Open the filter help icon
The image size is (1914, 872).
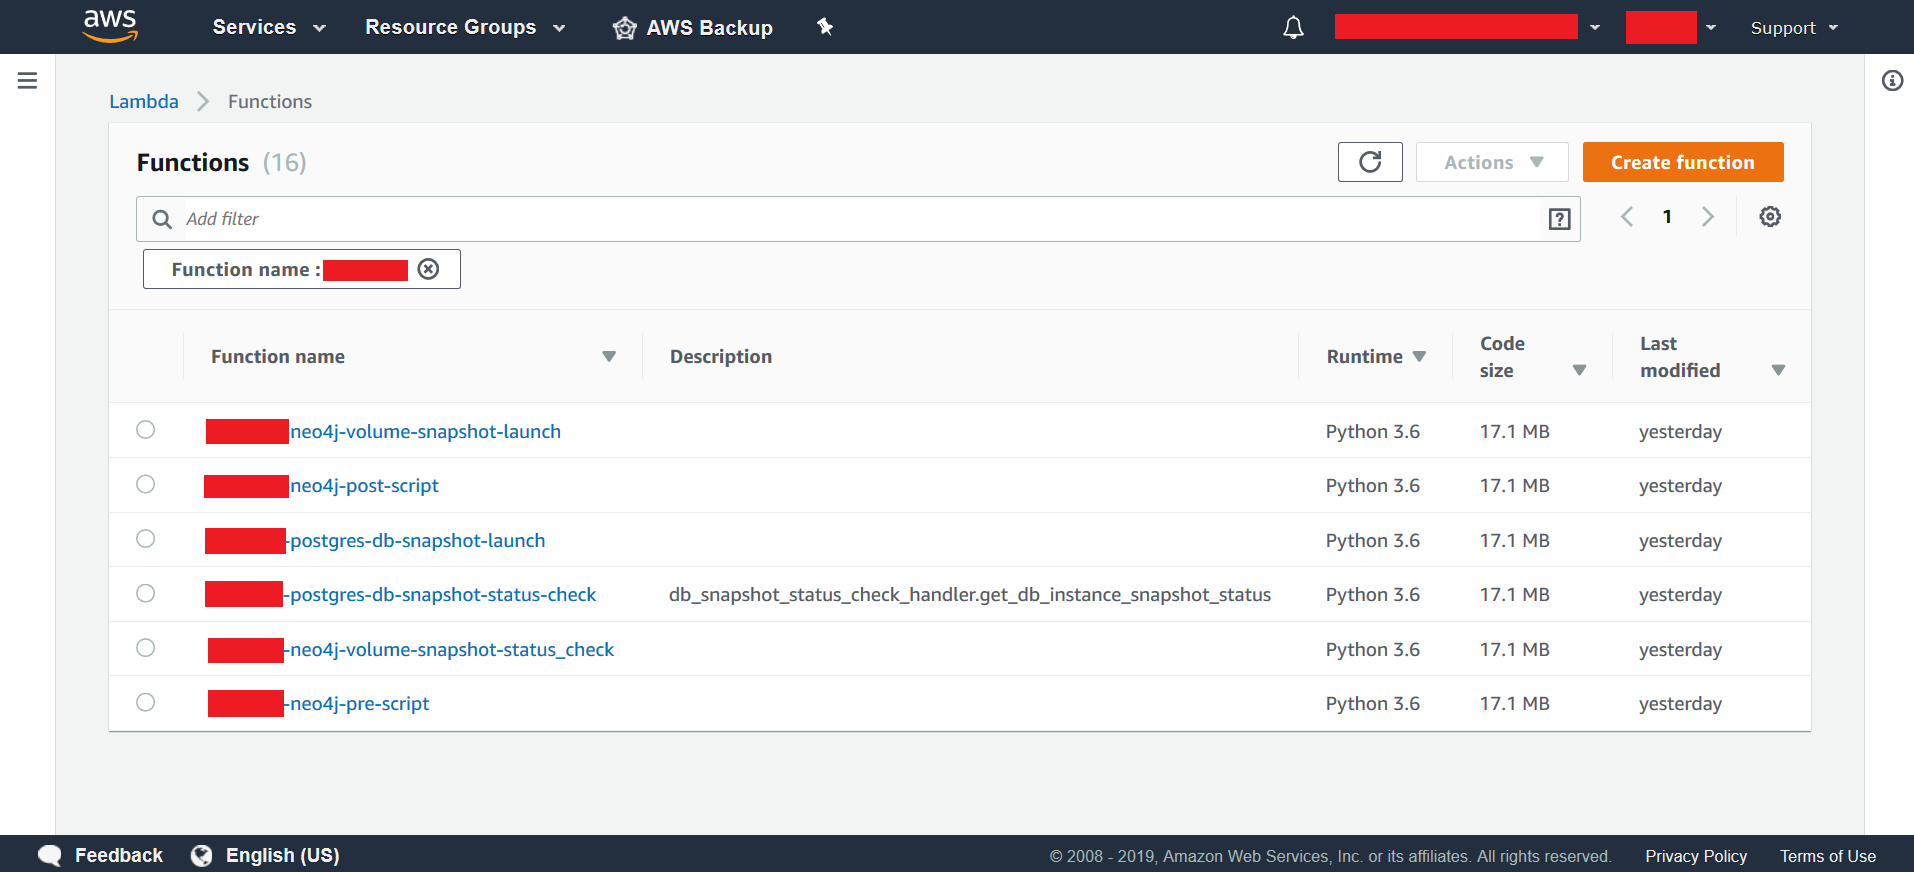click(1559, 219)
